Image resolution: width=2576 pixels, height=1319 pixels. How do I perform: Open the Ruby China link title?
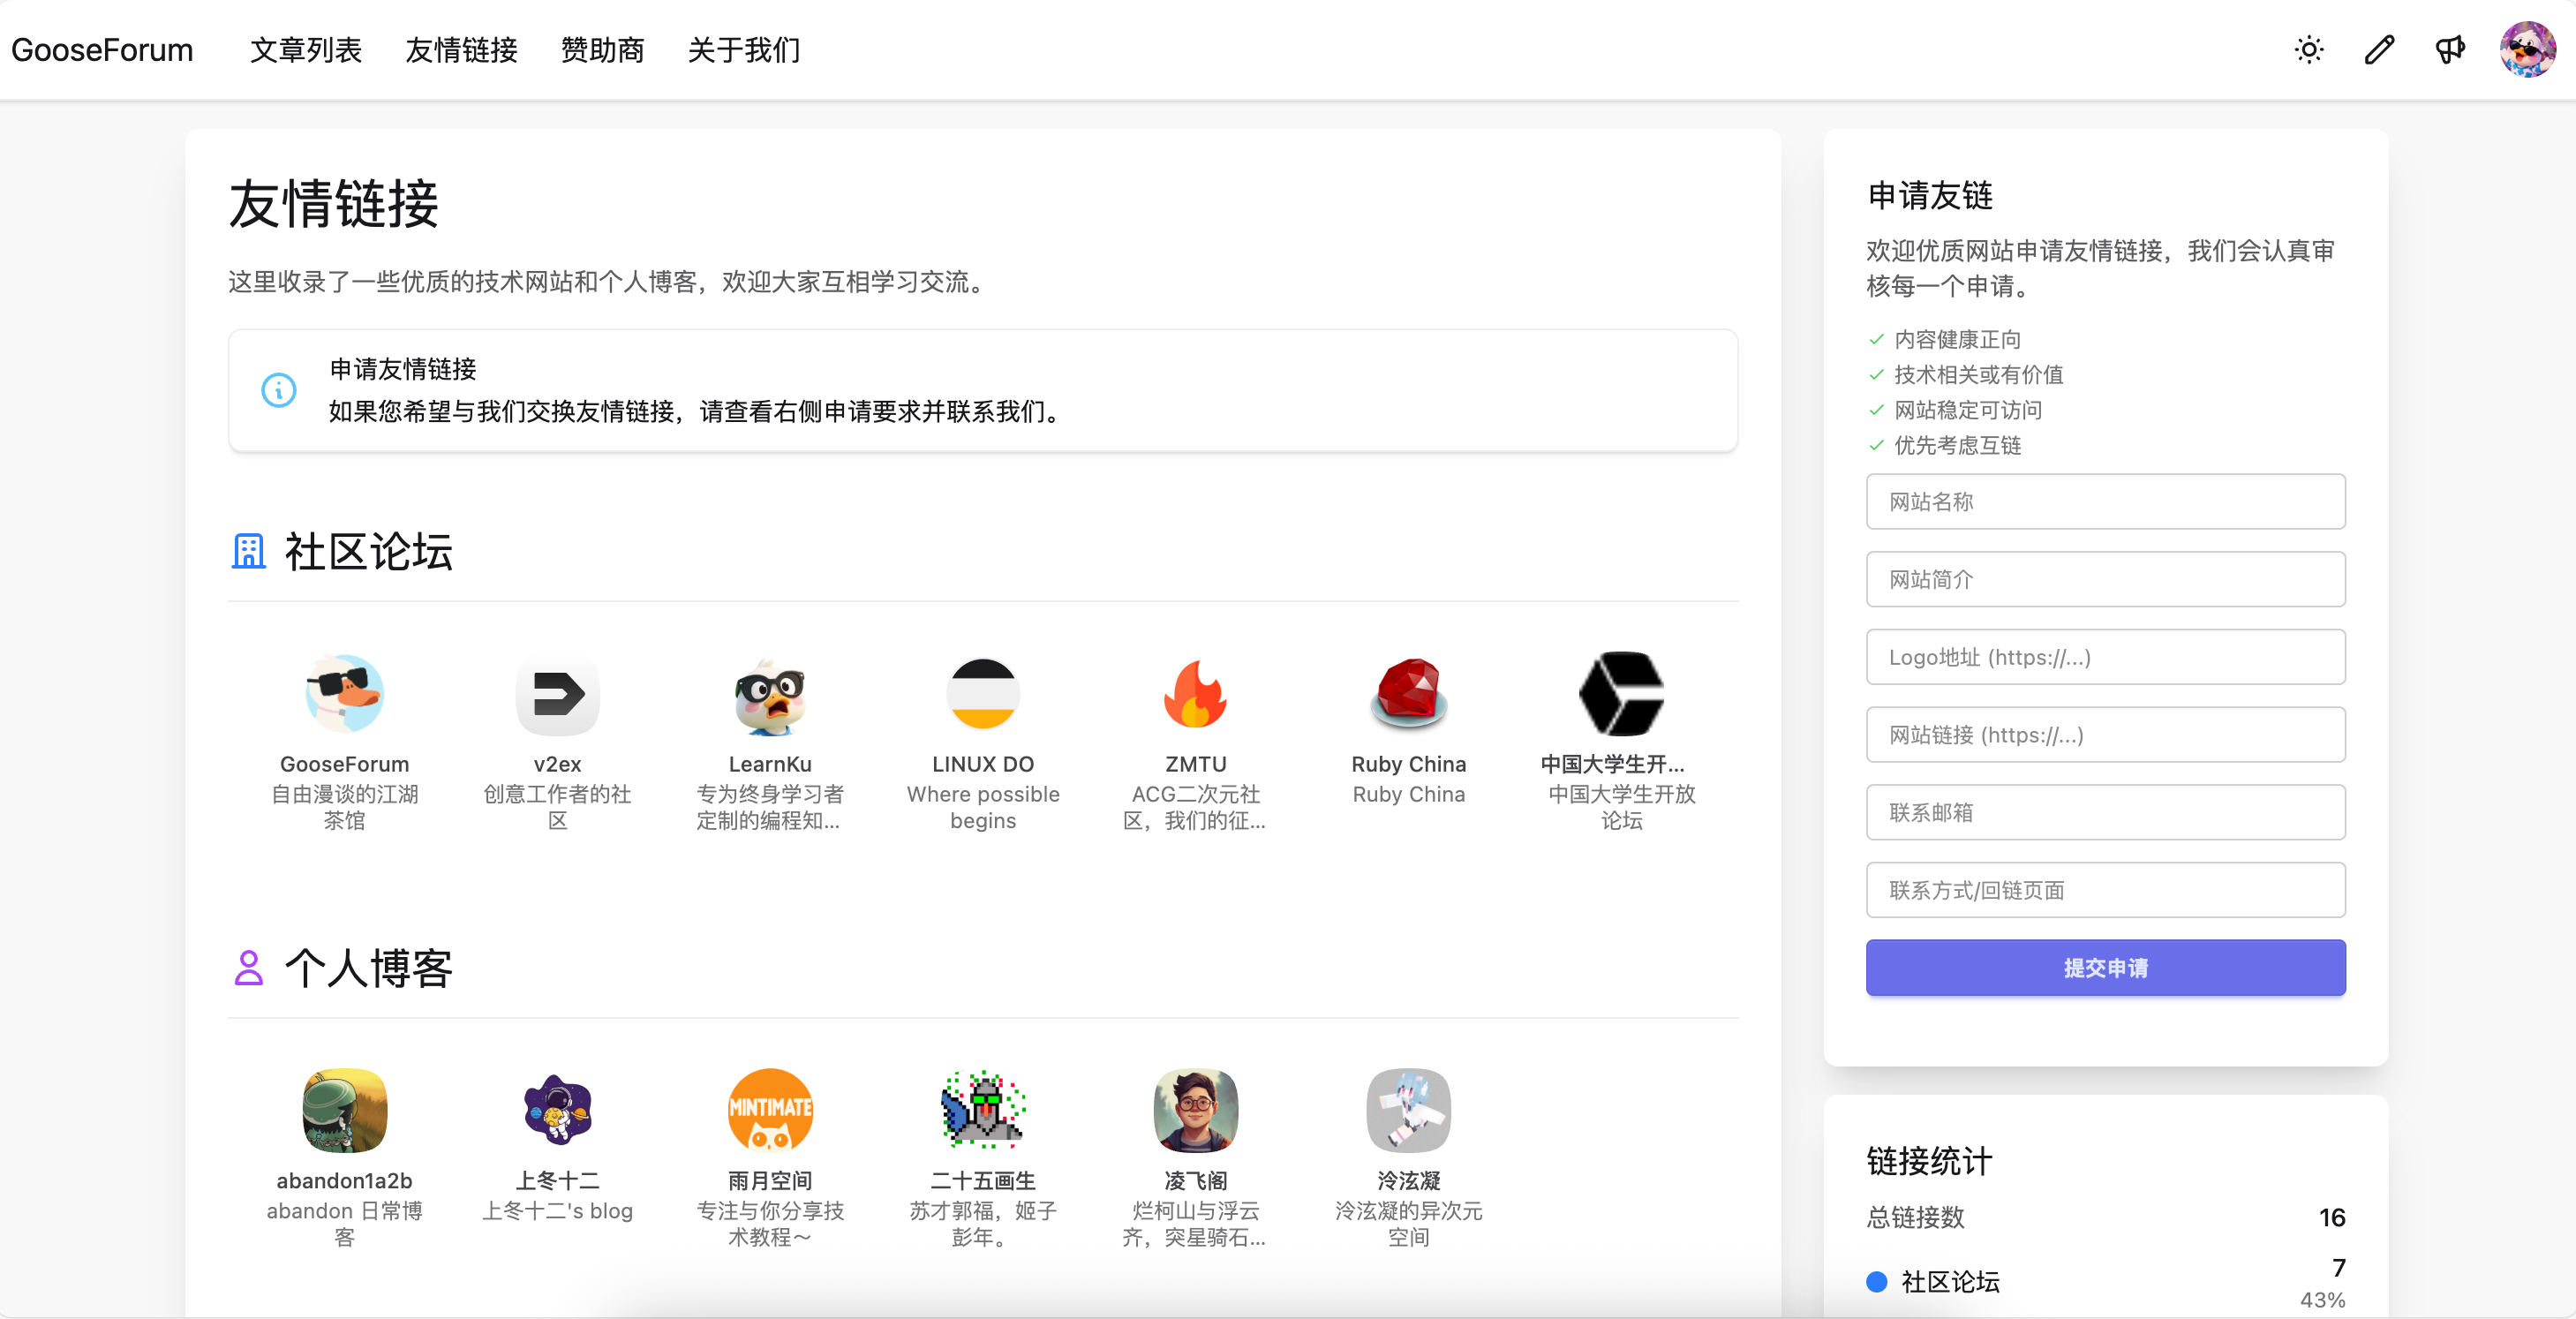(1409, 764)
